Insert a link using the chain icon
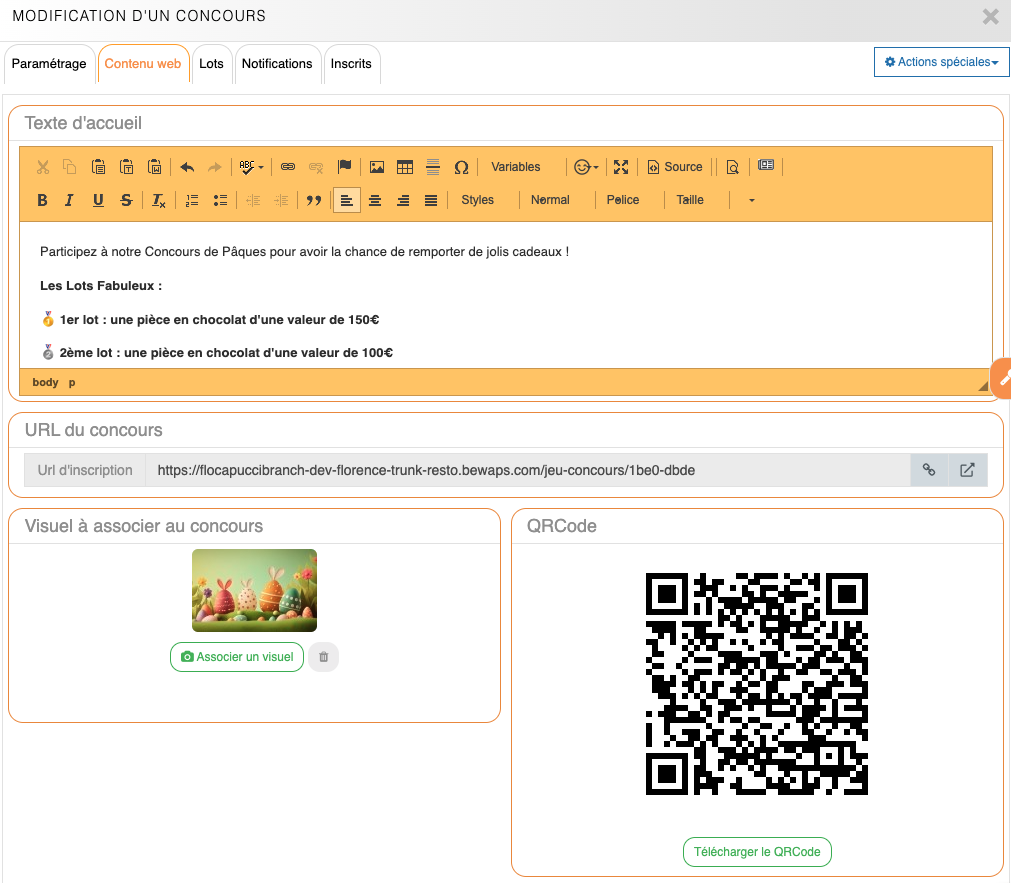This screenshot has width=1011, height=883. [x=288, y=167]
